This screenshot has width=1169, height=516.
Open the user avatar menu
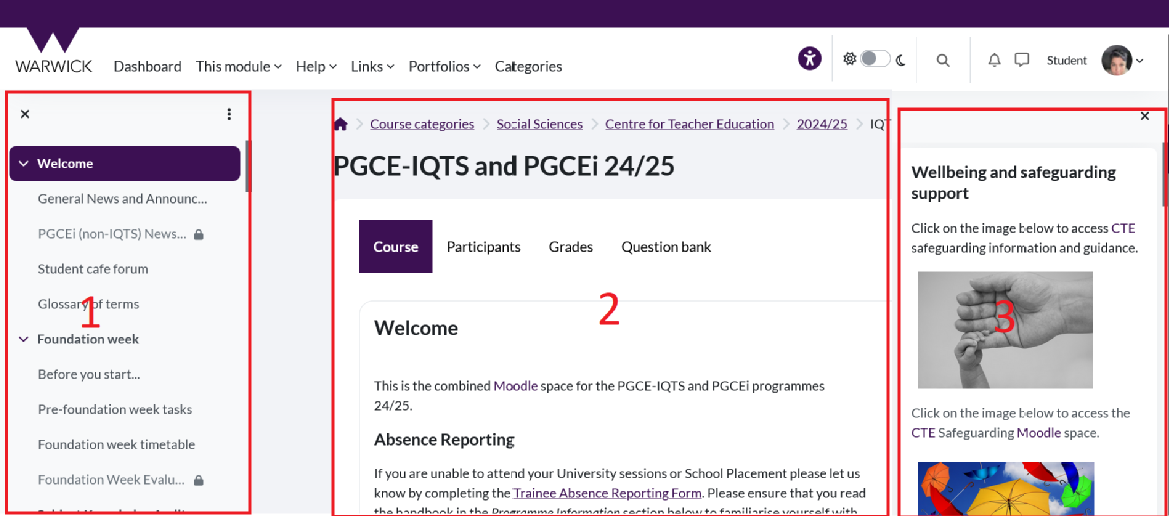(x=1121, y=60)
